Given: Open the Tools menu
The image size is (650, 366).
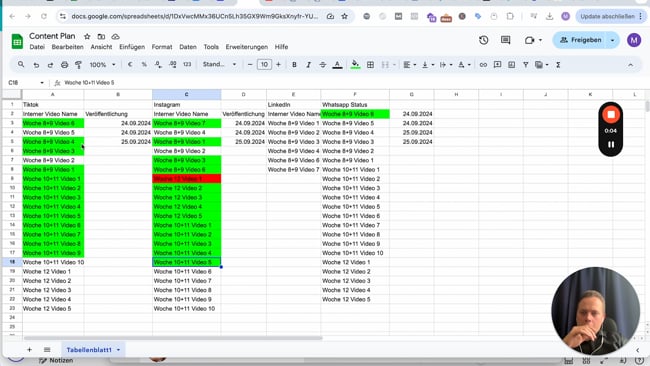Looking at the screenshot, I should (211, 47).
